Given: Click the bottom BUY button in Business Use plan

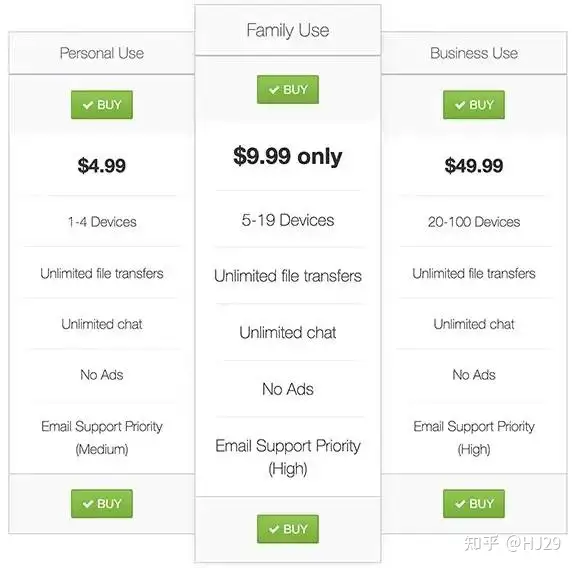Looking at the screenshot, I should pyautogui.click(x=473, y=503).
